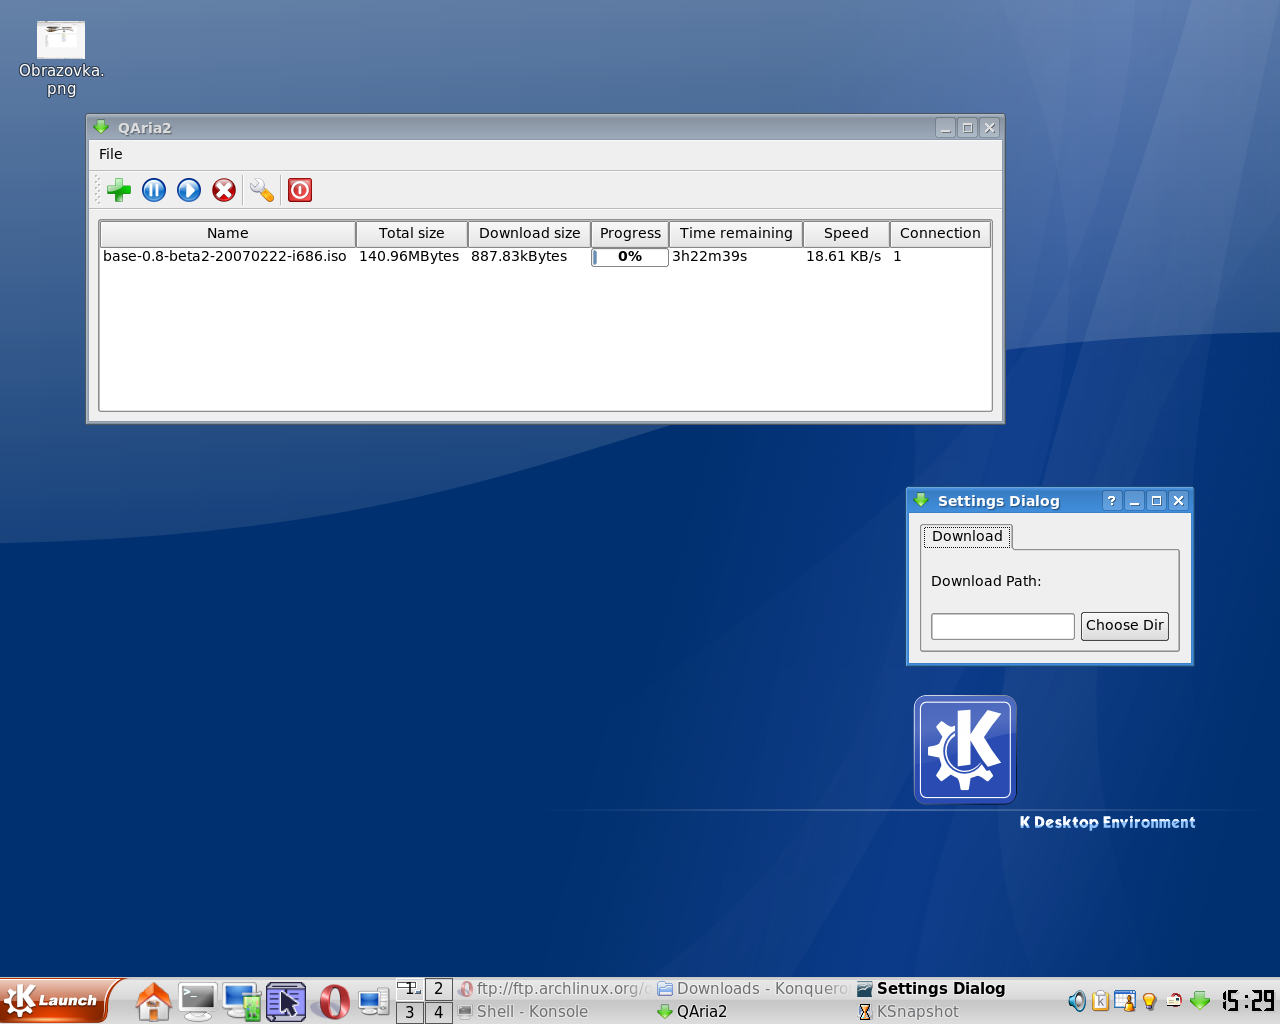Open the File menu in QAria2
The height and width of the screenshot is (1024, 1280).
tap(111, 154)
